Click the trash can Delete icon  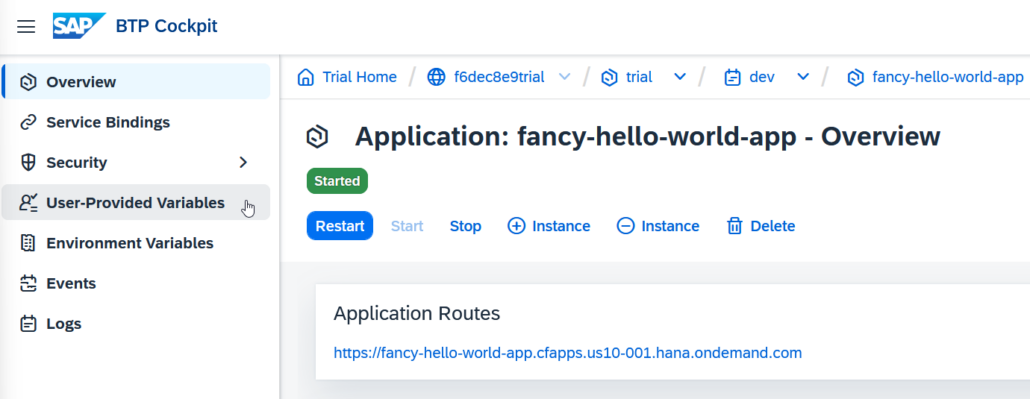[734, 226]
